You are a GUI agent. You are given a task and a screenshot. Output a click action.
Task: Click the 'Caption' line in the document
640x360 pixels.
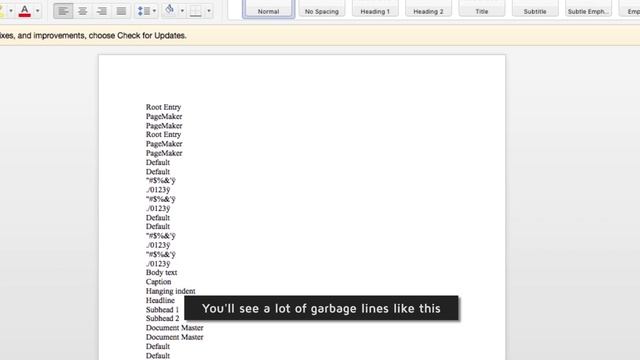[x=158, y=282]
